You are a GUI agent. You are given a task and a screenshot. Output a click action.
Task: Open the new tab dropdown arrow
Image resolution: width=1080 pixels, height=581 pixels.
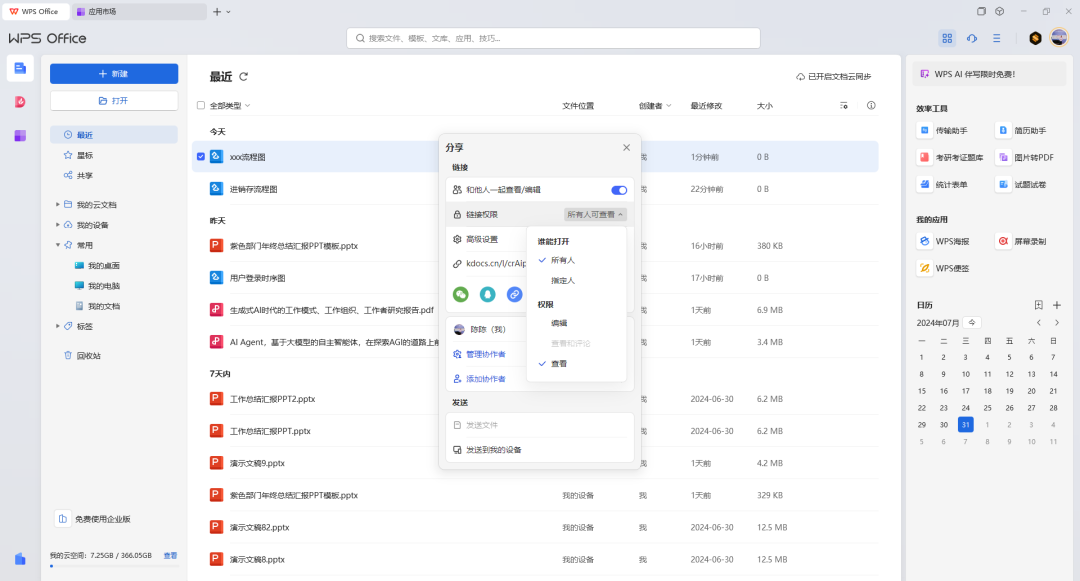point(229,12)
